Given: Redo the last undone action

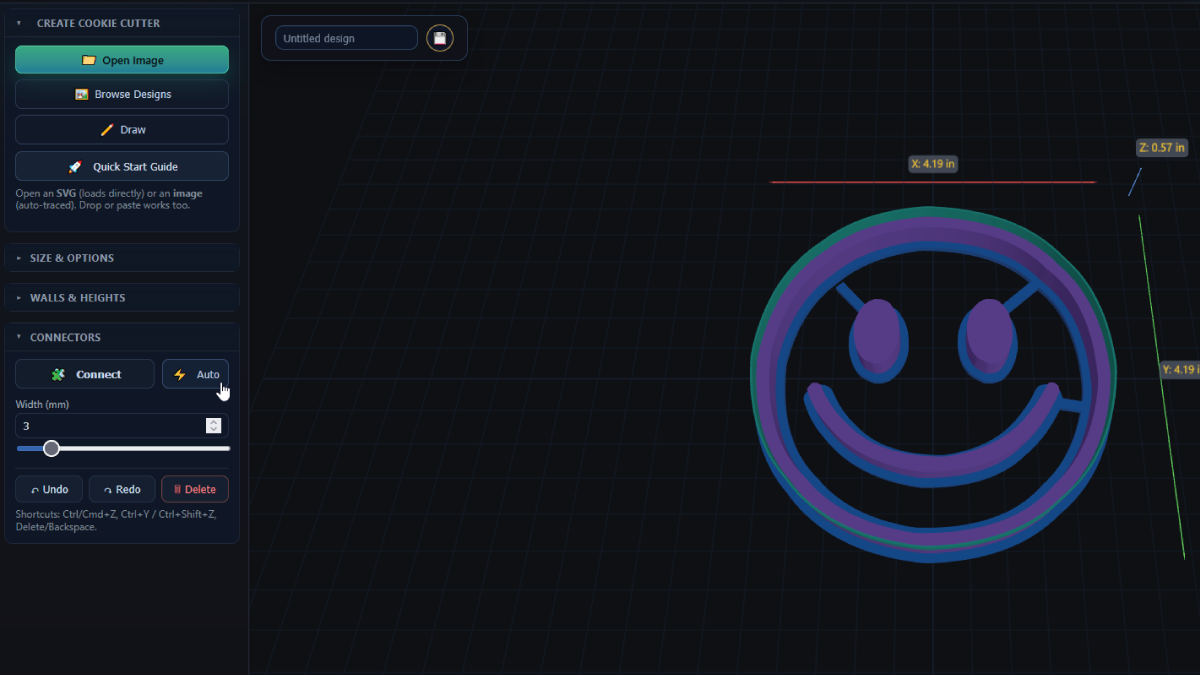Looking at the screenshot, I should tap(122, 489).
